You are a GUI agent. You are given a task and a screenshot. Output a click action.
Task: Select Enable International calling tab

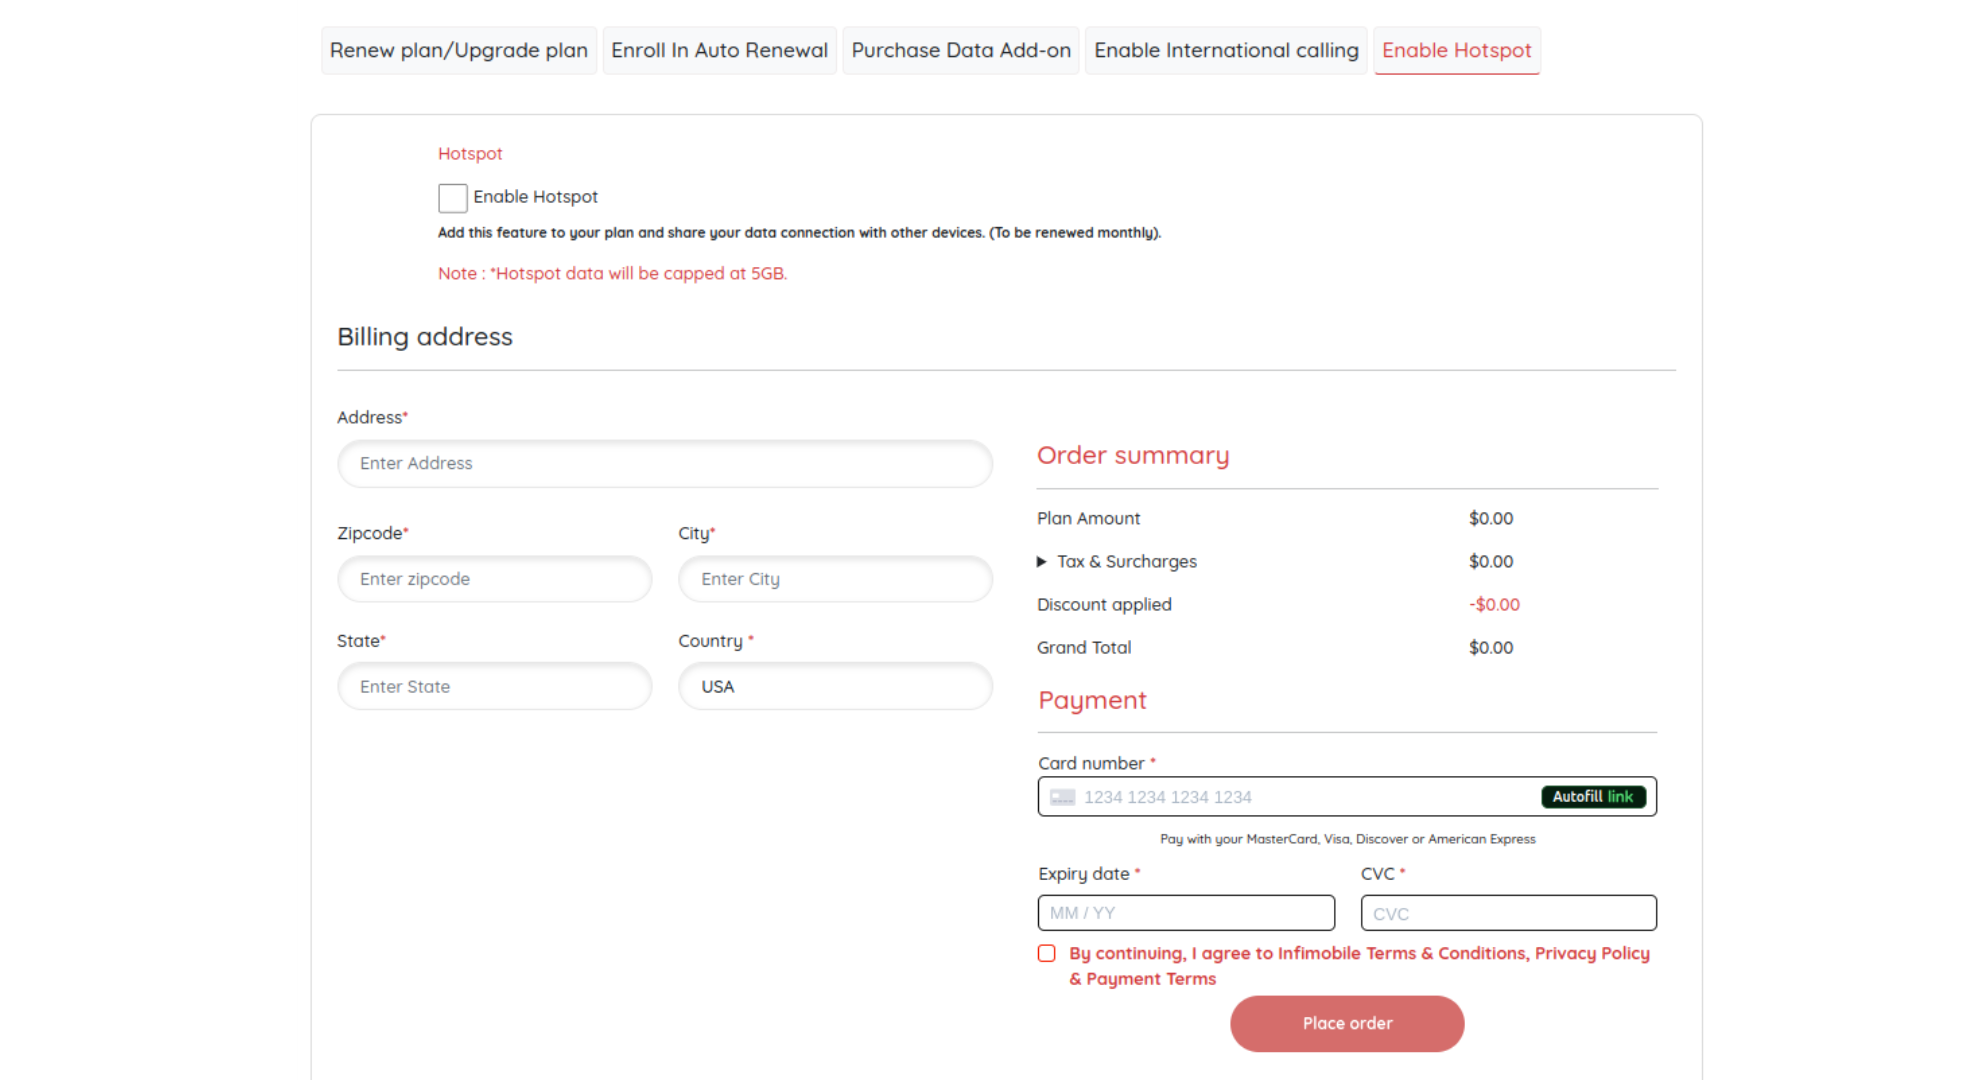(x=1225, y=51)
